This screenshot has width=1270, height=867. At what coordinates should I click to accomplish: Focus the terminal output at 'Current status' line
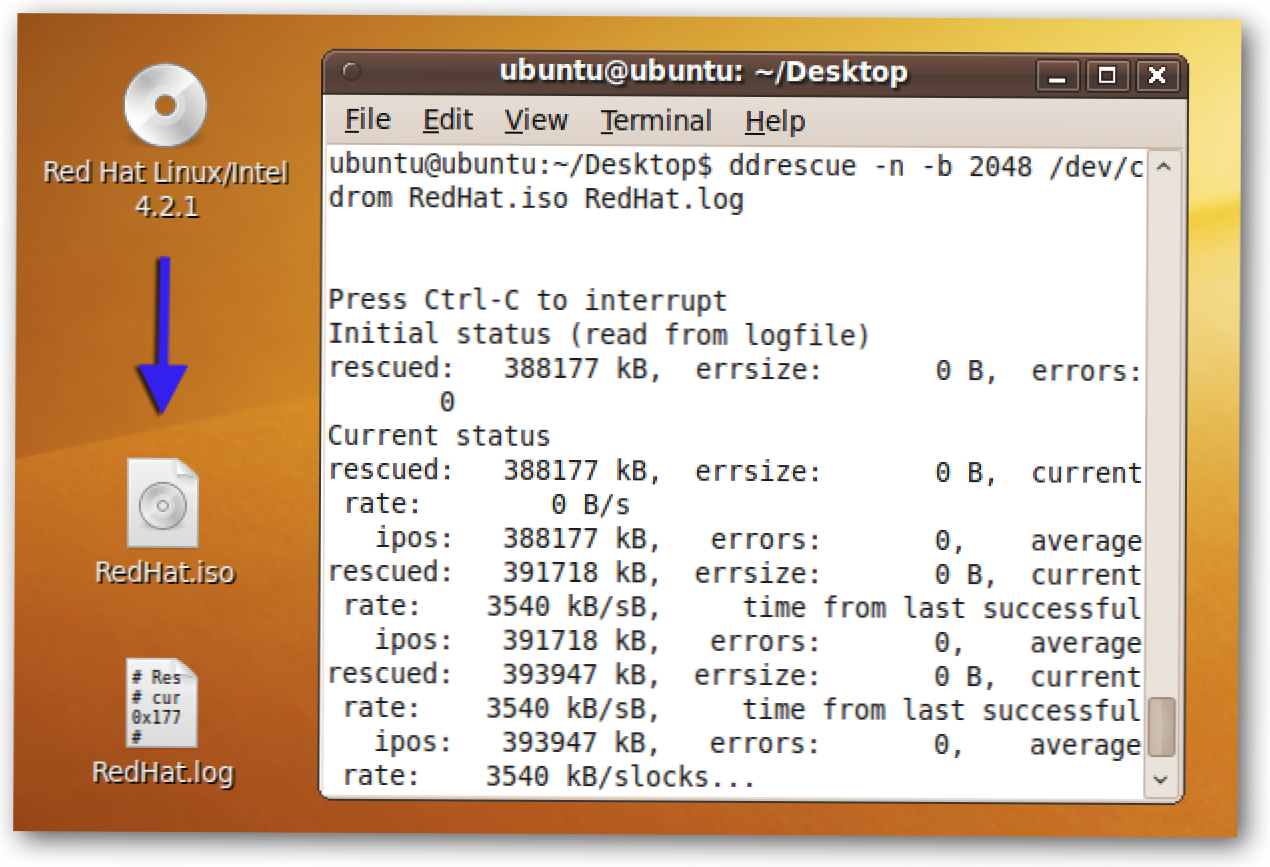click(x=440, y=437)
